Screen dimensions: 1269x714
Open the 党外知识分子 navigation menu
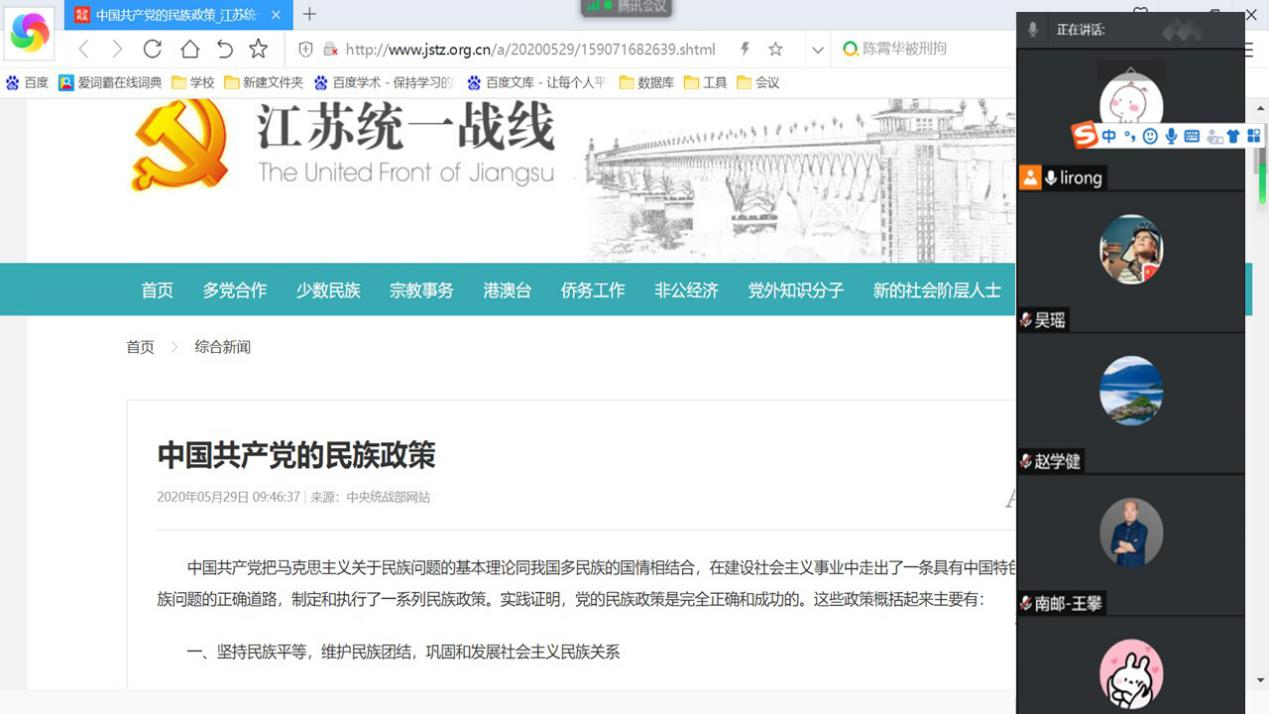click(x=796, y=290)
